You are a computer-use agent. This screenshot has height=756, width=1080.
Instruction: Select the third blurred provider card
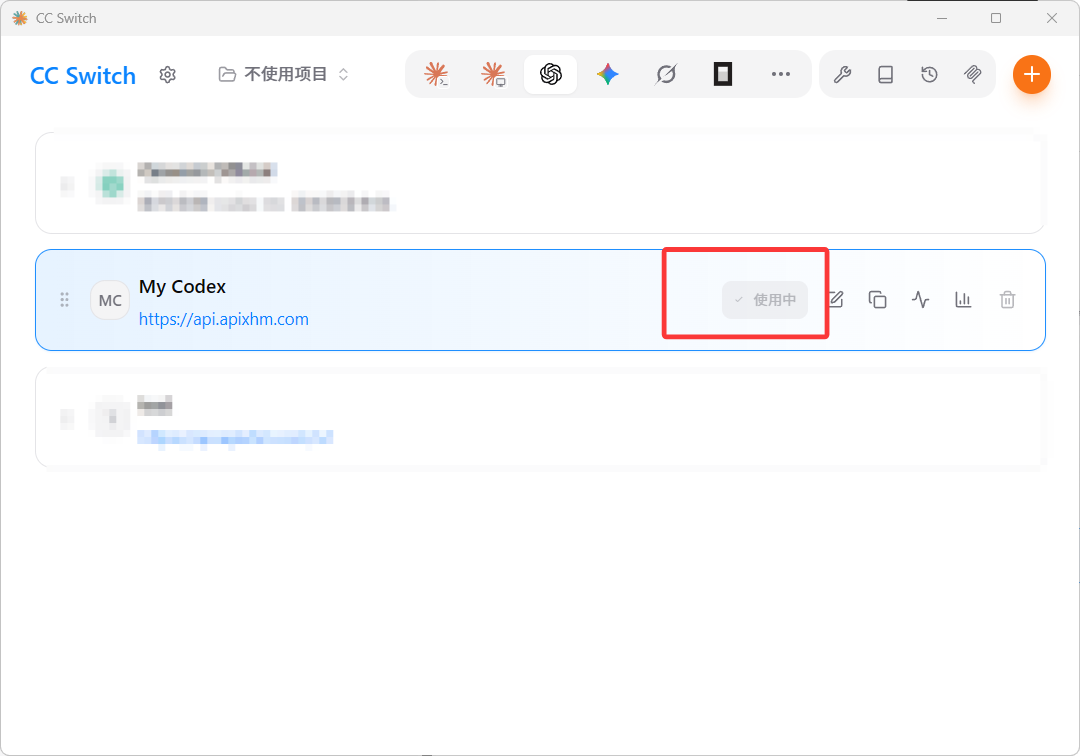coord(540,417)
